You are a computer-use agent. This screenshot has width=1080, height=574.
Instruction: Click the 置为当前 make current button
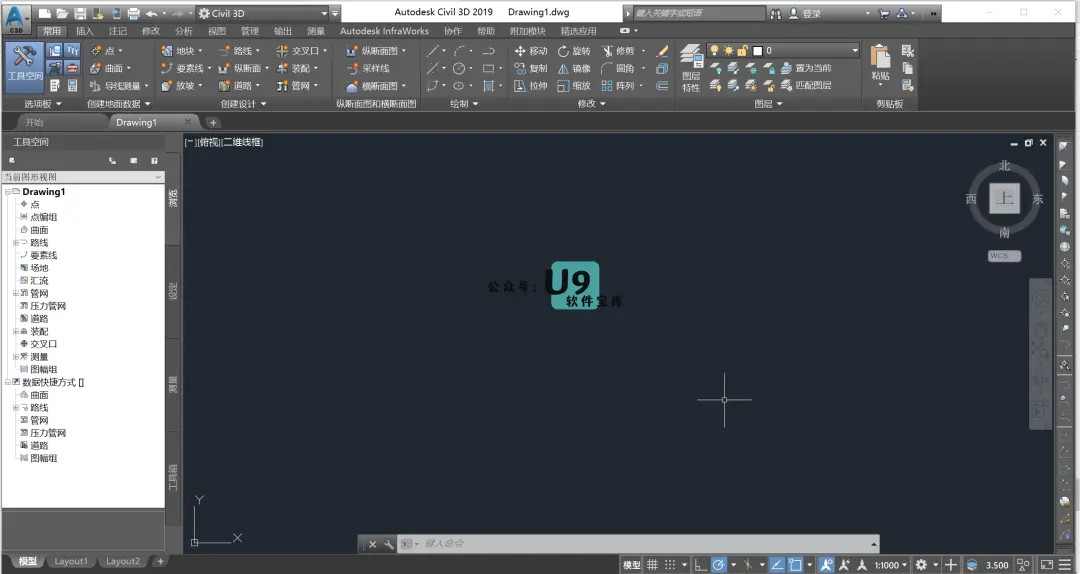point(806,68)
